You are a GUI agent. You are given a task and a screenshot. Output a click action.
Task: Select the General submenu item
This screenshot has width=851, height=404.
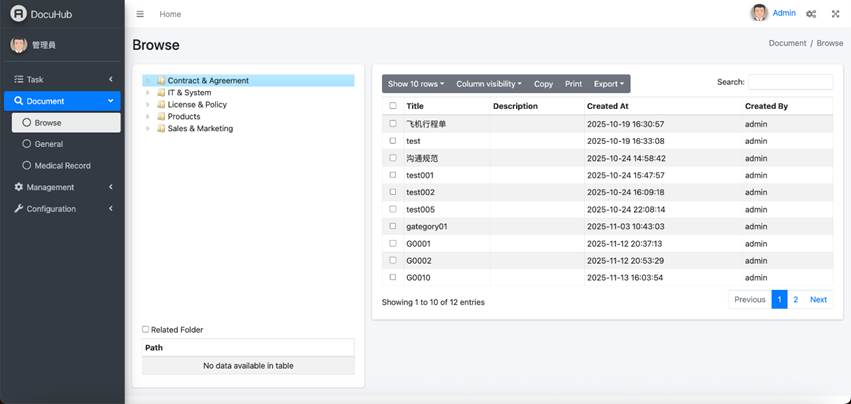(66, 144)
